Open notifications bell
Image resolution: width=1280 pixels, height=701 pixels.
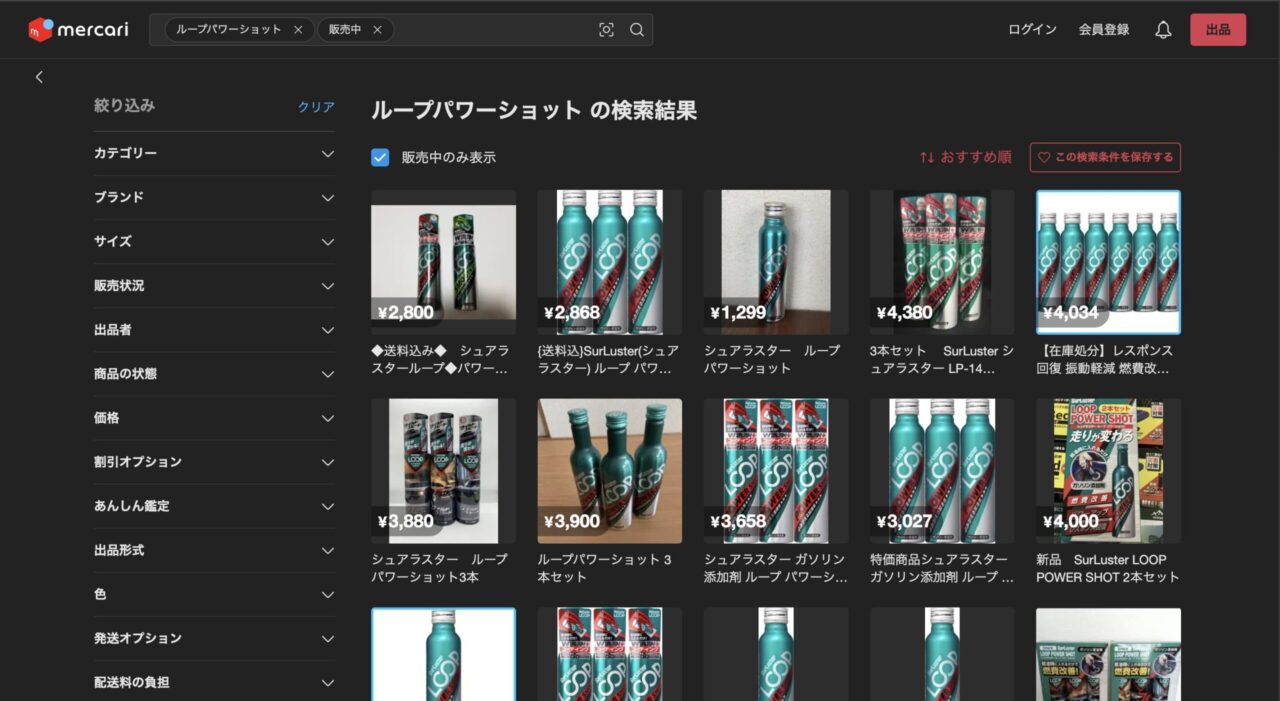tap(1163, 30)
